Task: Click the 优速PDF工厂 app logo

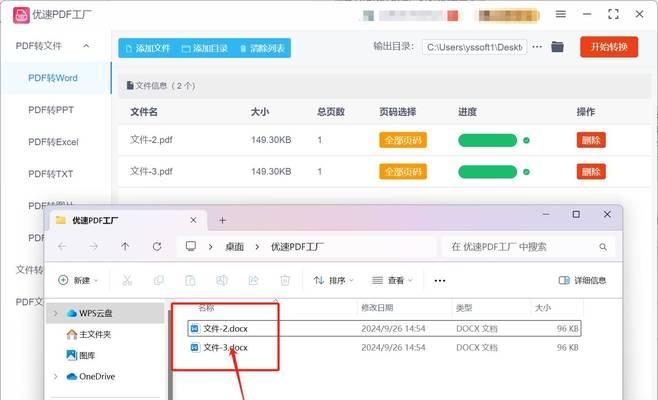Action: coord(21,15)
